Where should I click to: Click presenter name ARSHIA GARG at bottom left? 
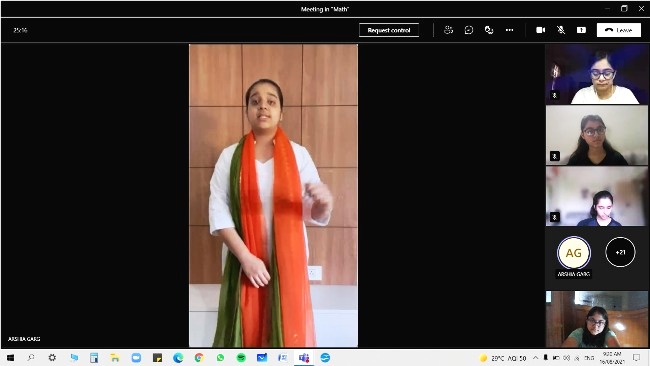tap(24, 339)
